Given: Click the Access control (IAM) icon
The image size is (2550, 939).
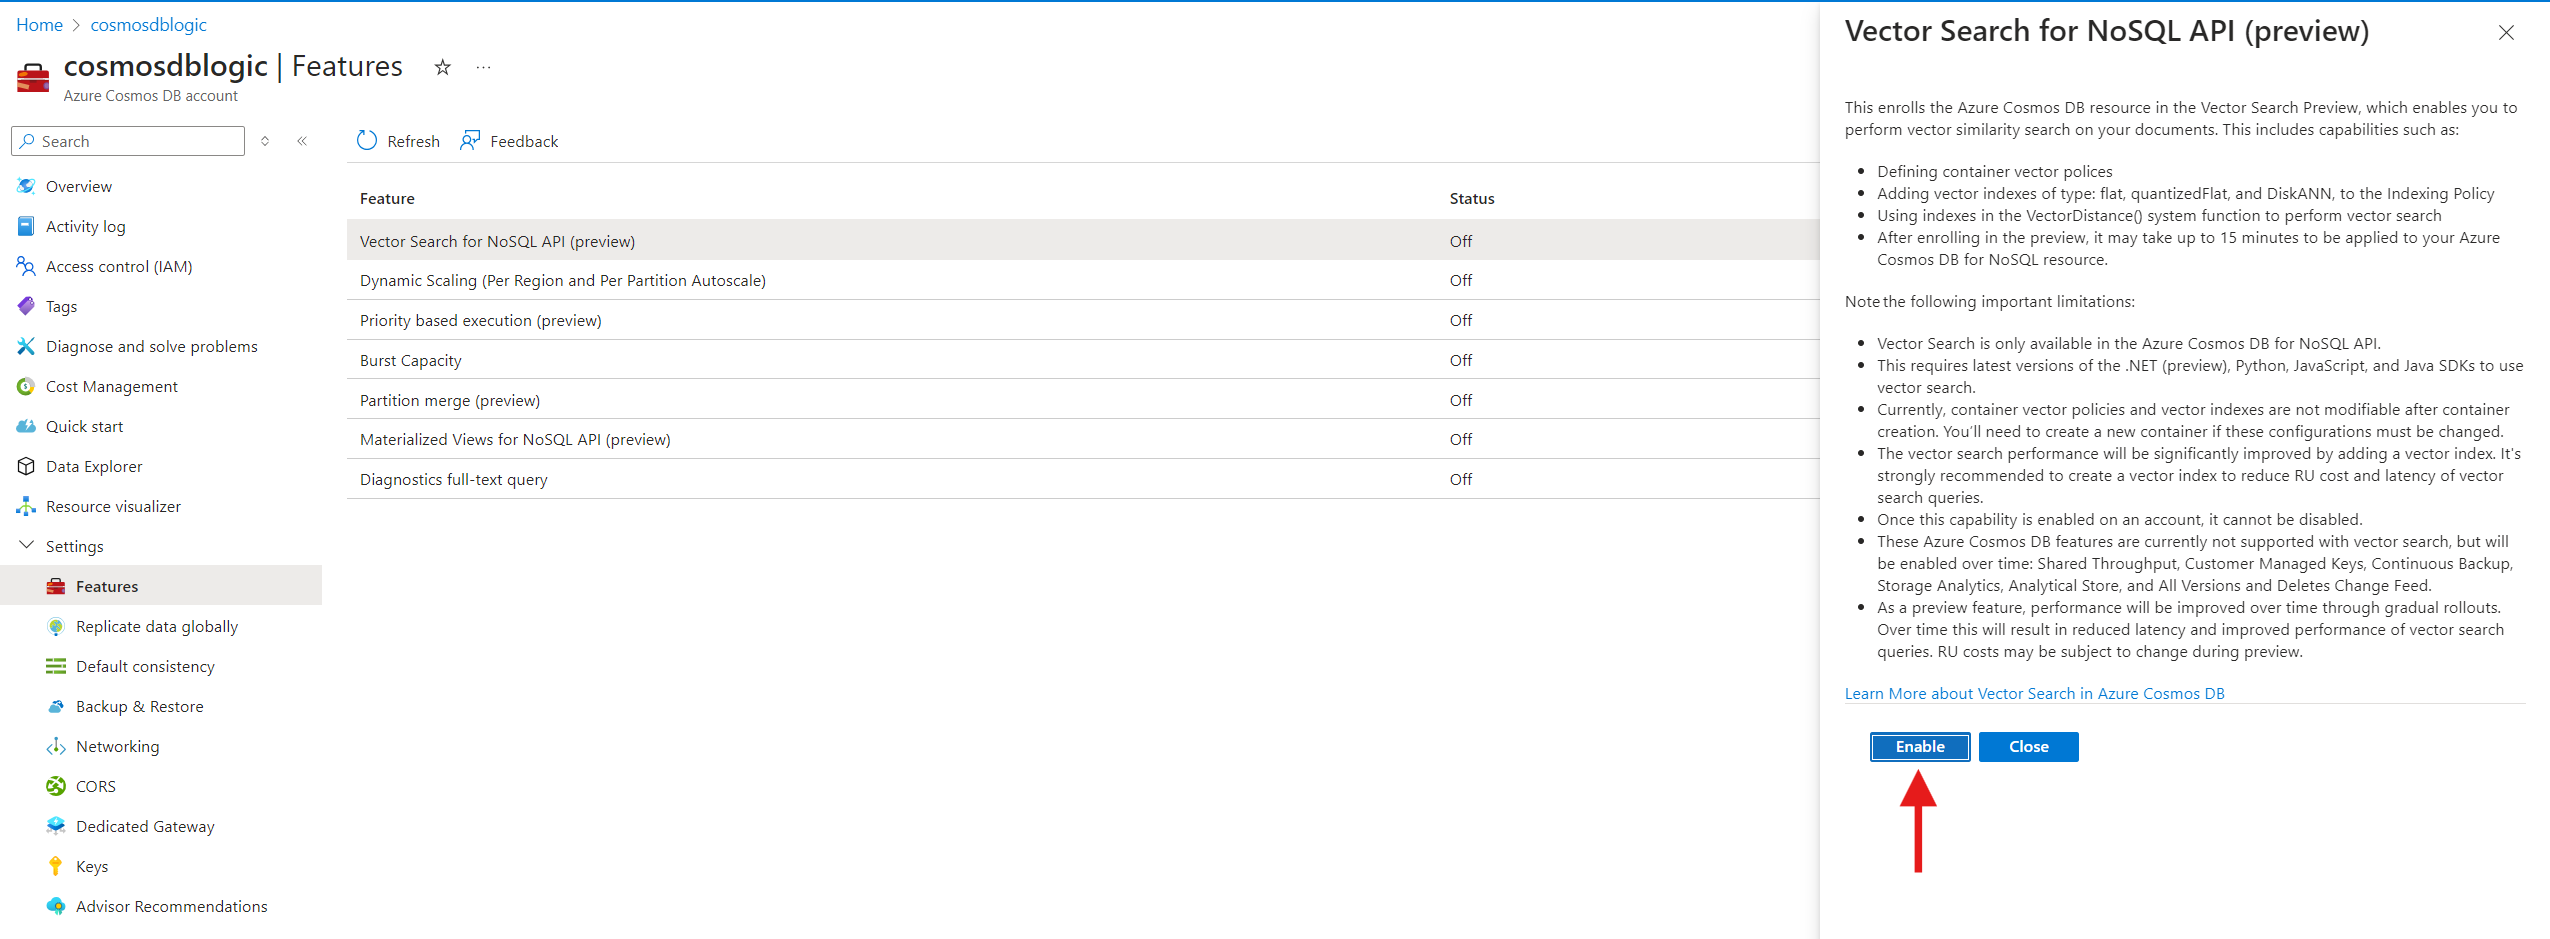Looking at the screenshot, I should click(x=26, y=266).
